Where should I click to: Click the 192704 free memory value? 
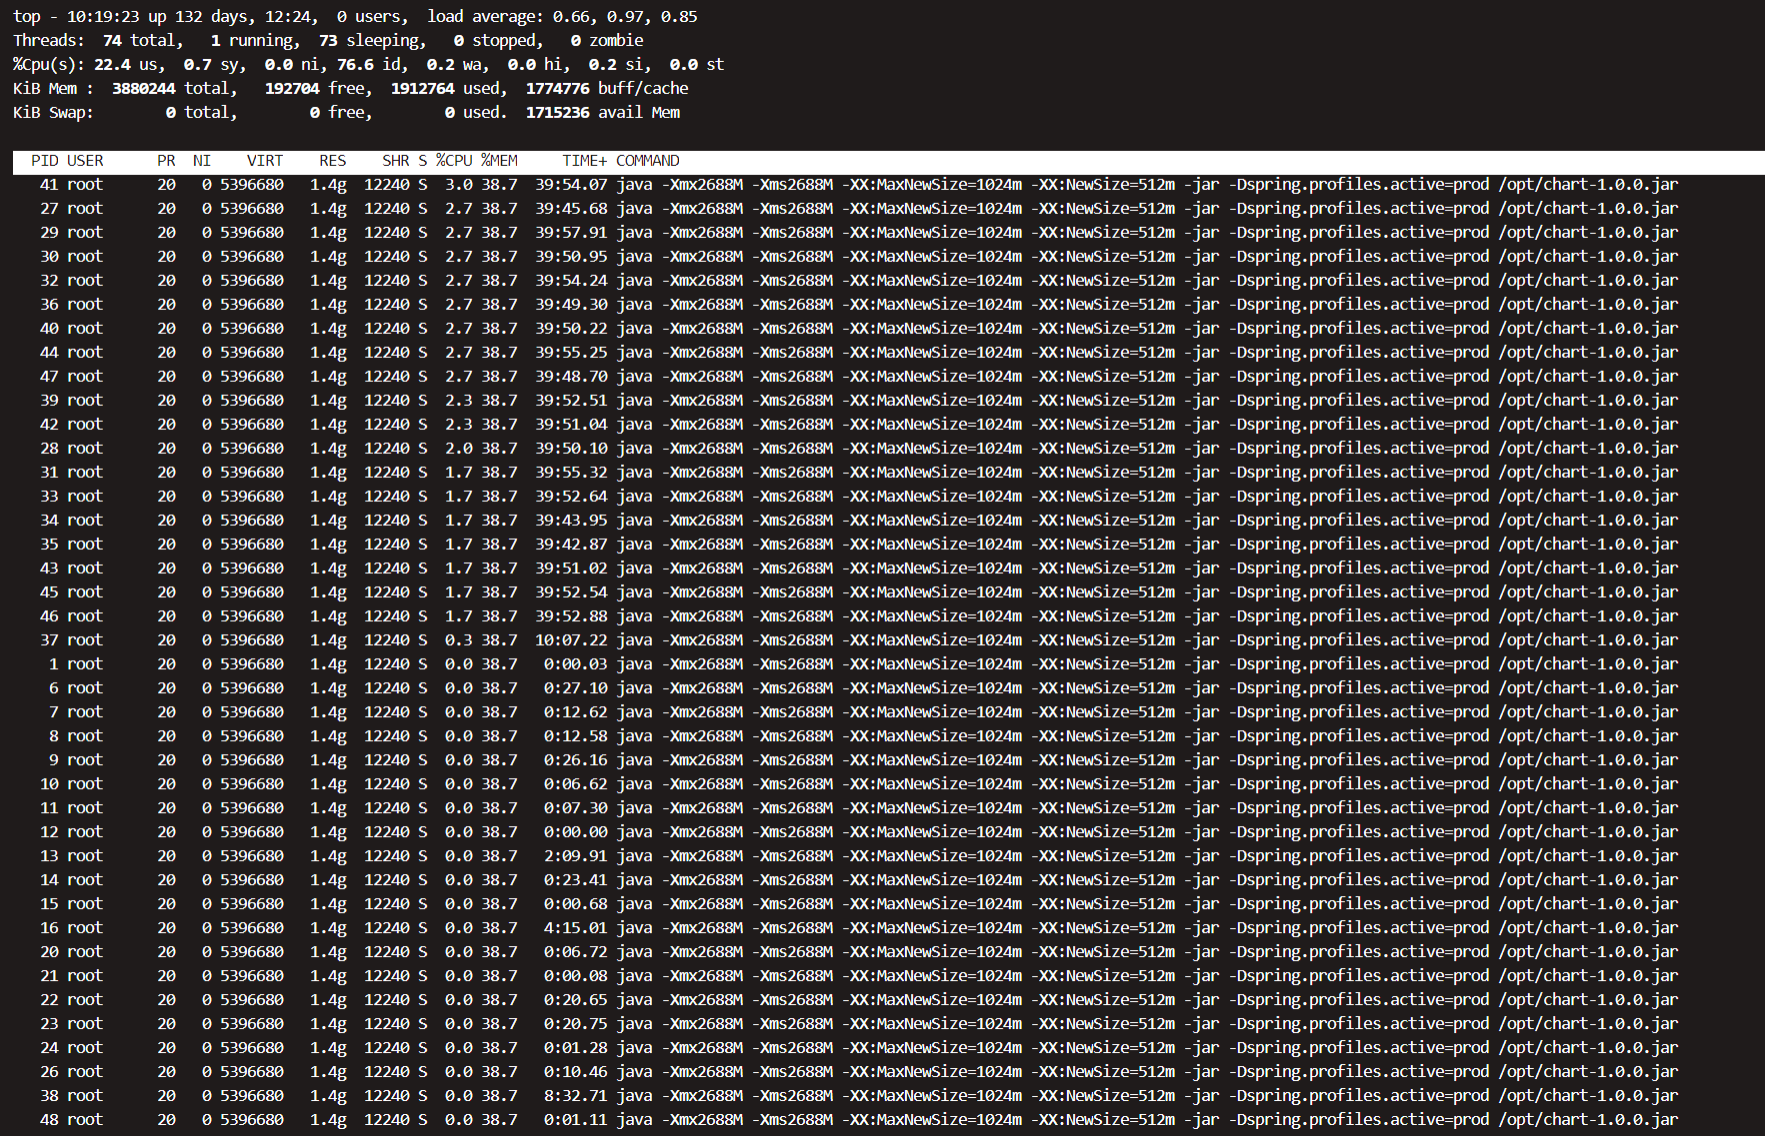coord(292,89)
